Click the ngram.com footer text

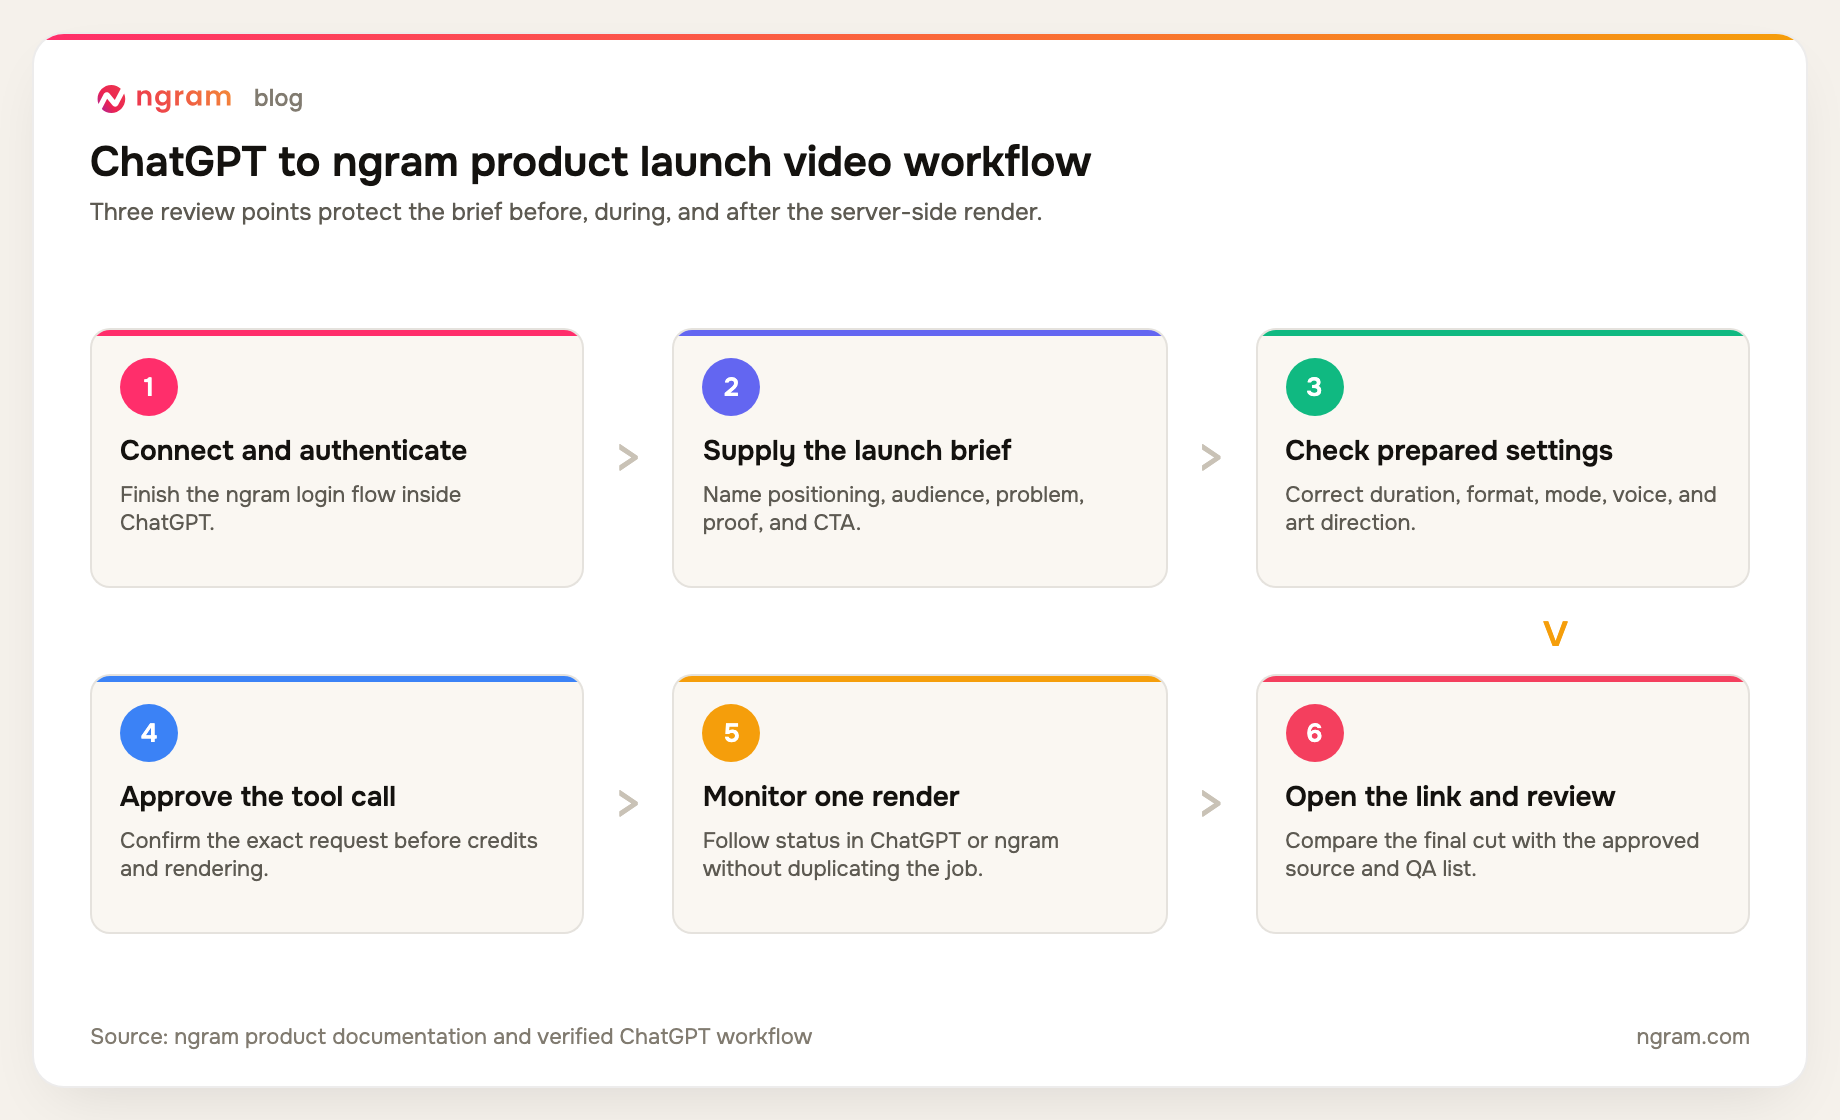coord(1692,1036)
